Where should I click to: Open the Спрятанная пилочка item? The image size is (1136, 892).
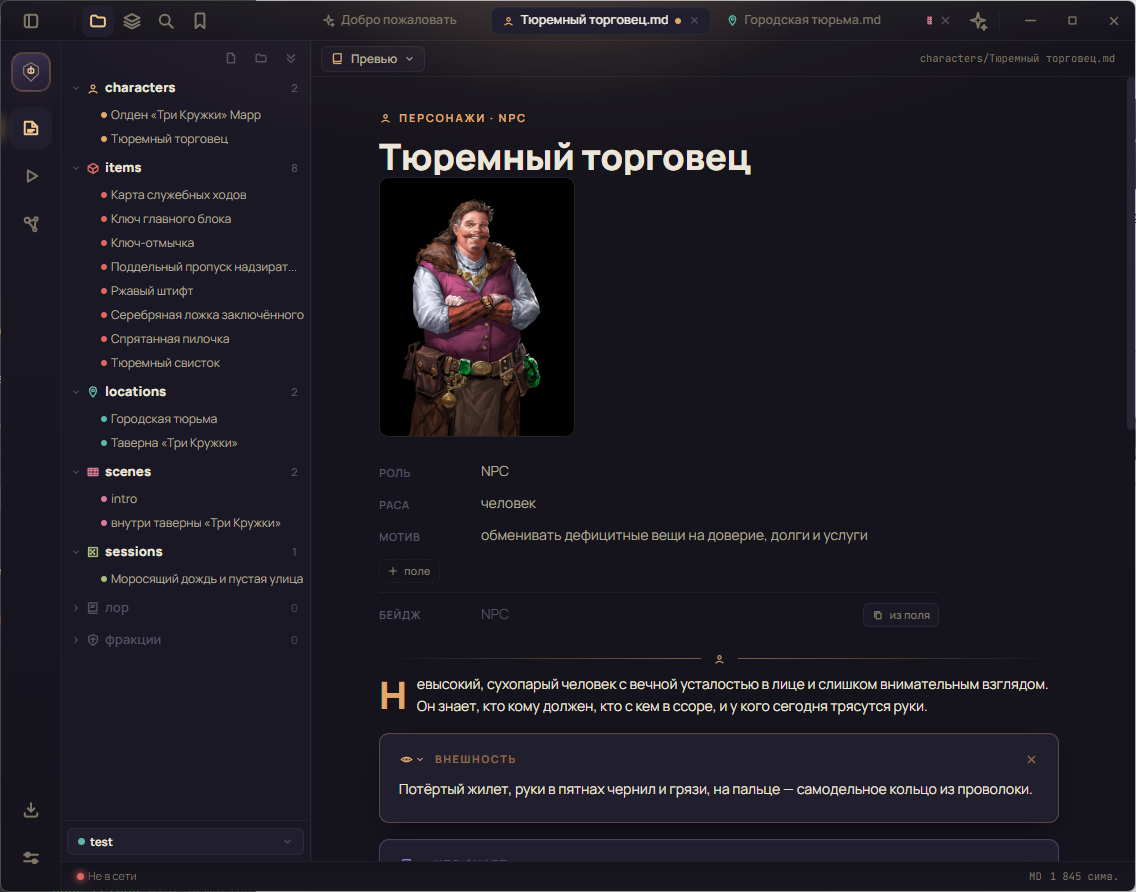170,338
